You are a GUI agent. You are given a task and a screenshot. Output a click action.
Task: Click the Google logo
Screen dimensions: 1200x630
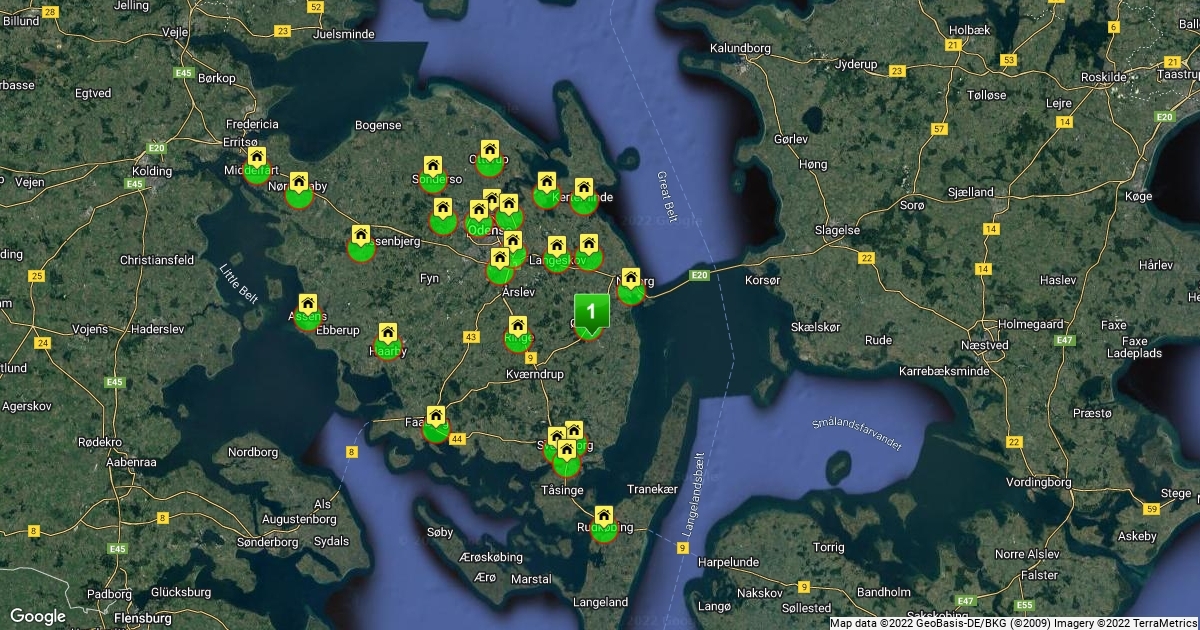38,616
